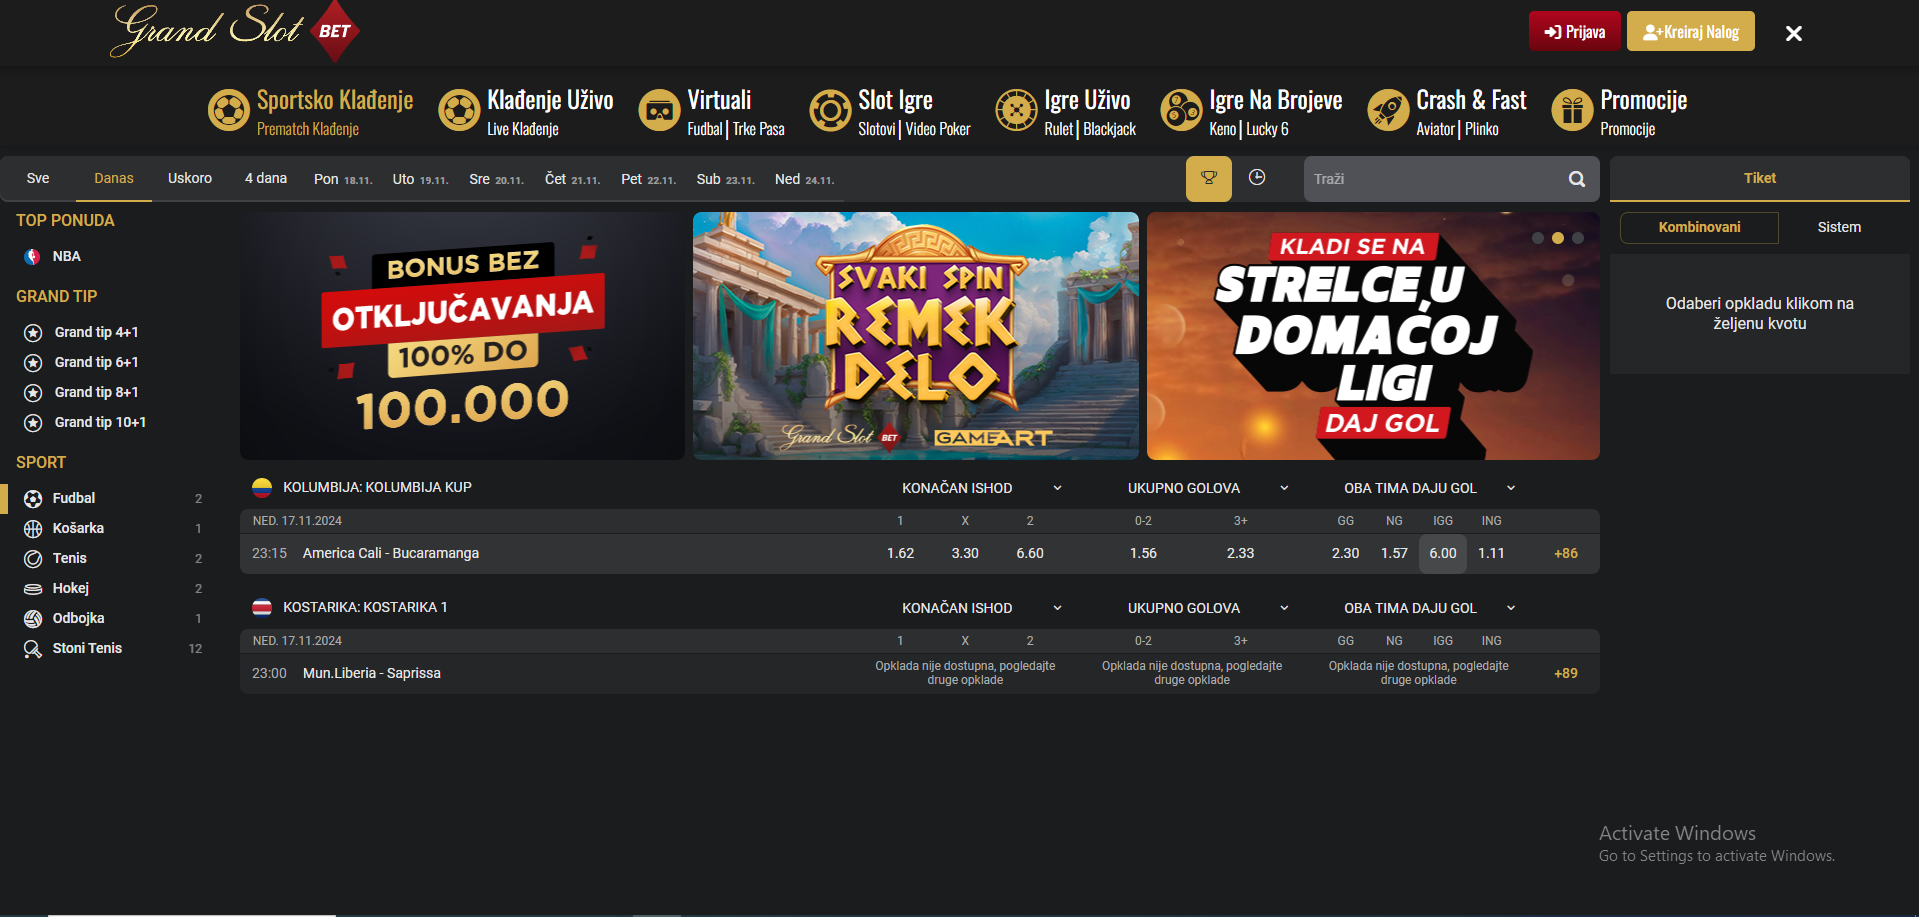
Task: Pick 0-2 goals odds 1.56
Action: tap(1143, 553)
